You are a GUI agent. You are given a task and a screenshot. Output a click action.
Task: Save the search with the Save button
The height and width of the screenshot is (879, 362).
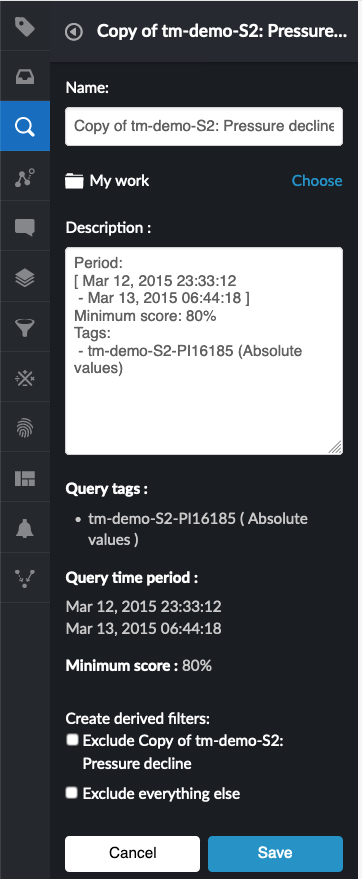(x=275, y=853)
